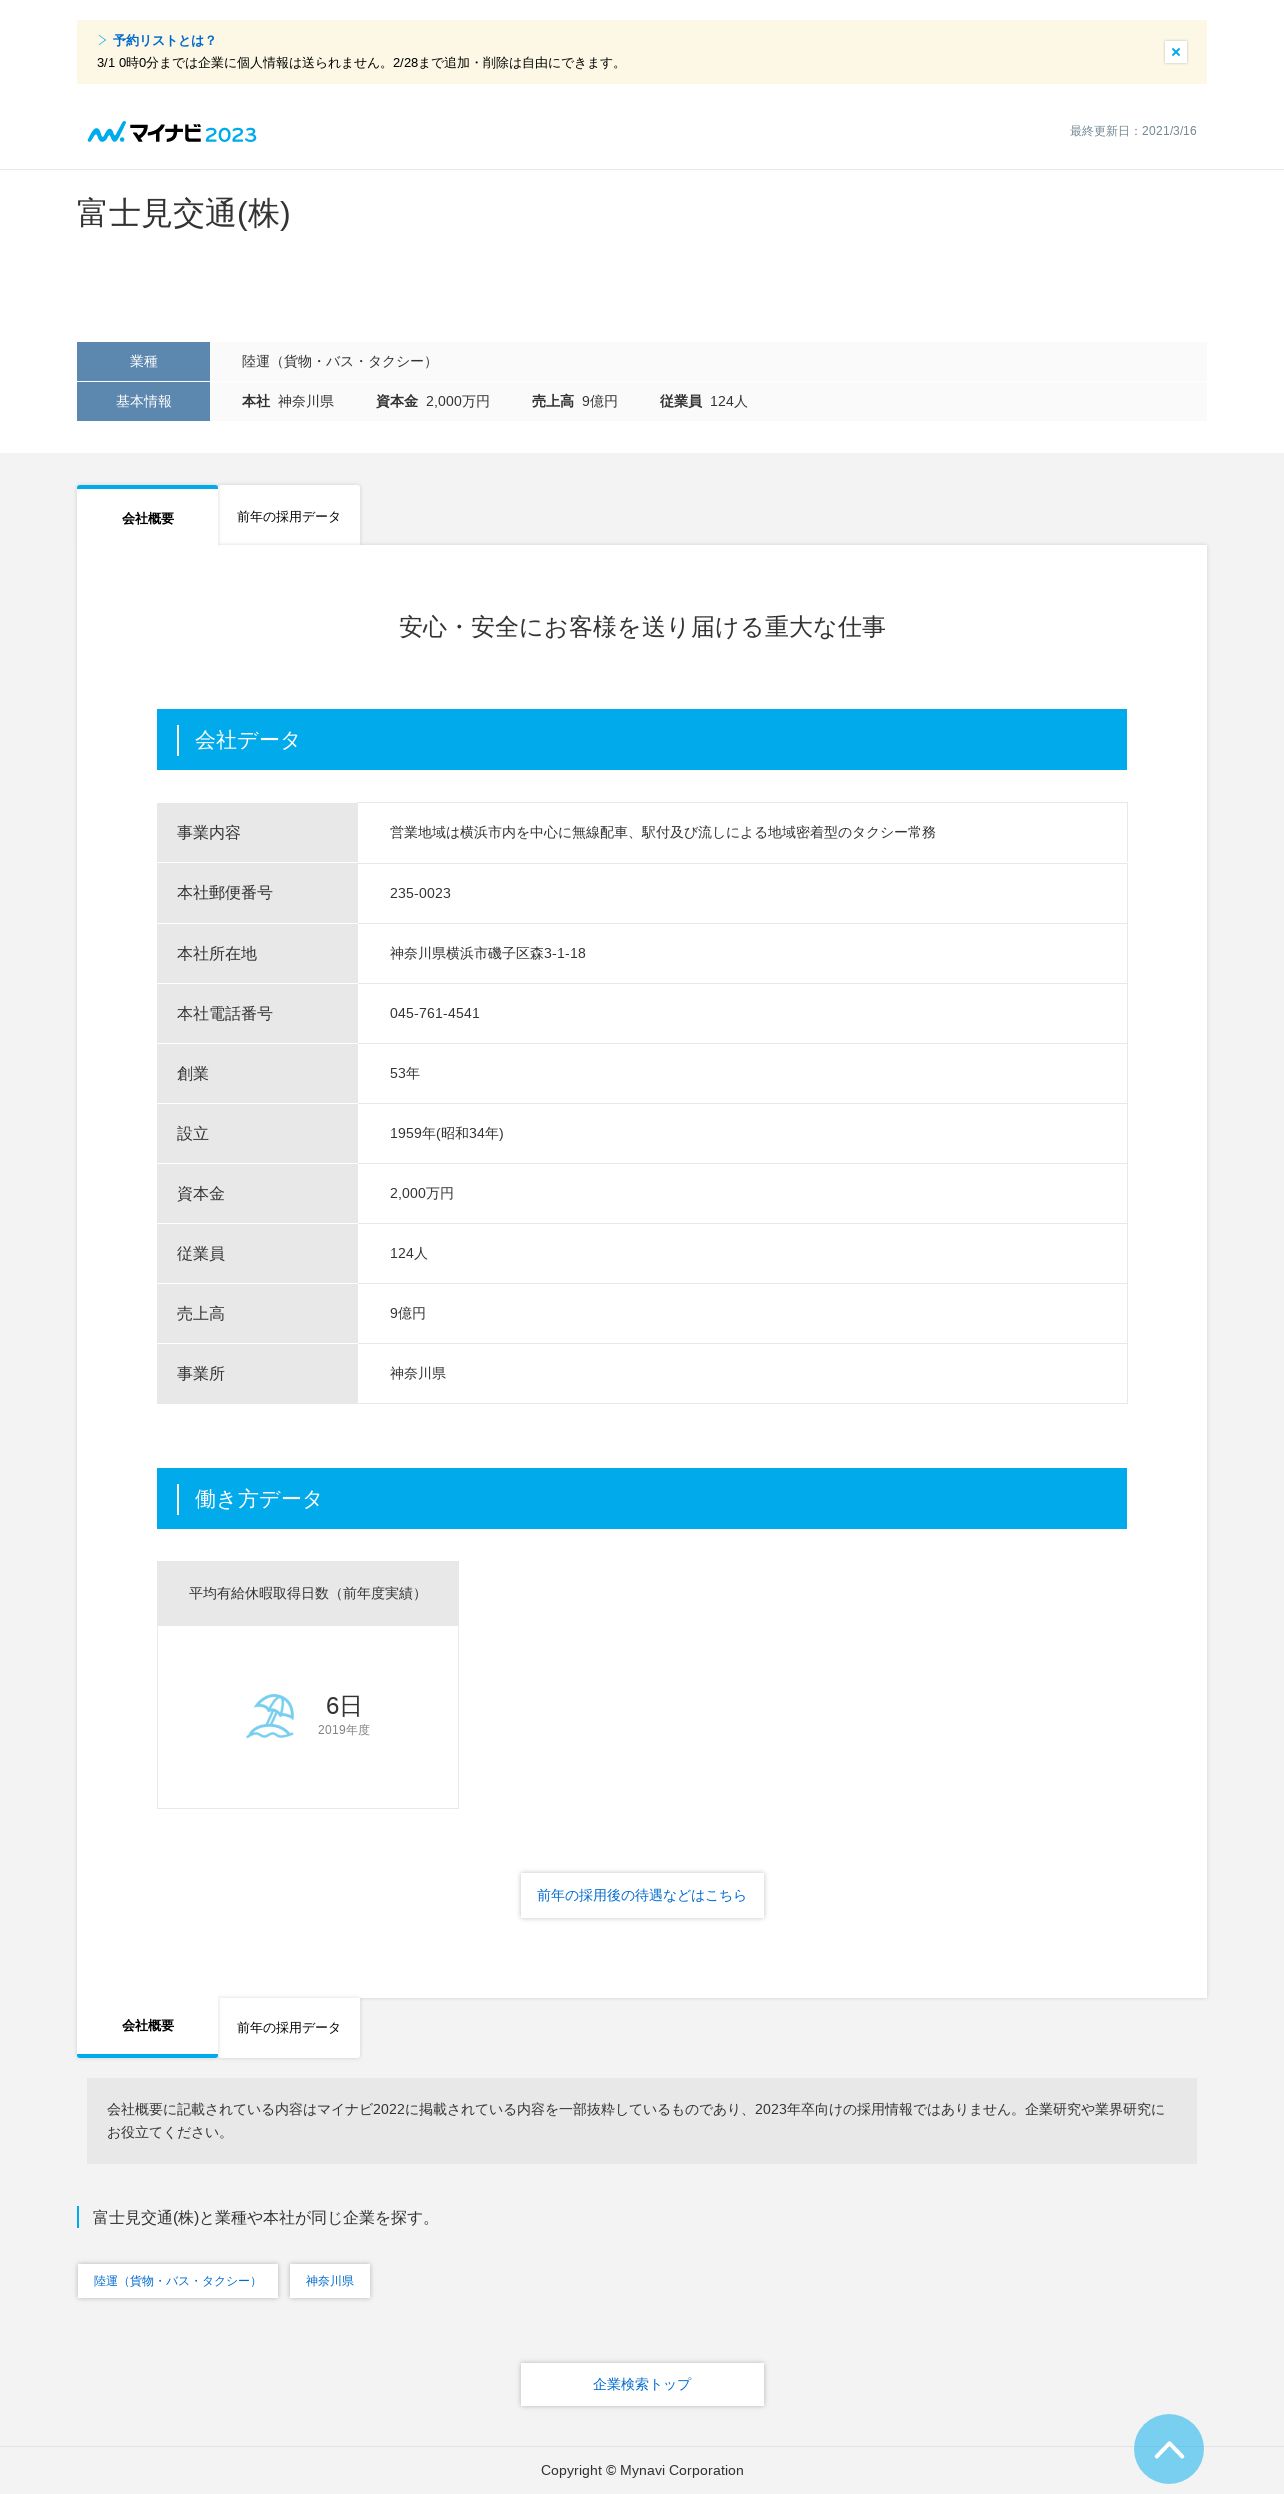Screen dimensions: 1284x2494
Task: Click the Copyright © Mynavi Corporation footer text
Action: tap(642, 2470)
